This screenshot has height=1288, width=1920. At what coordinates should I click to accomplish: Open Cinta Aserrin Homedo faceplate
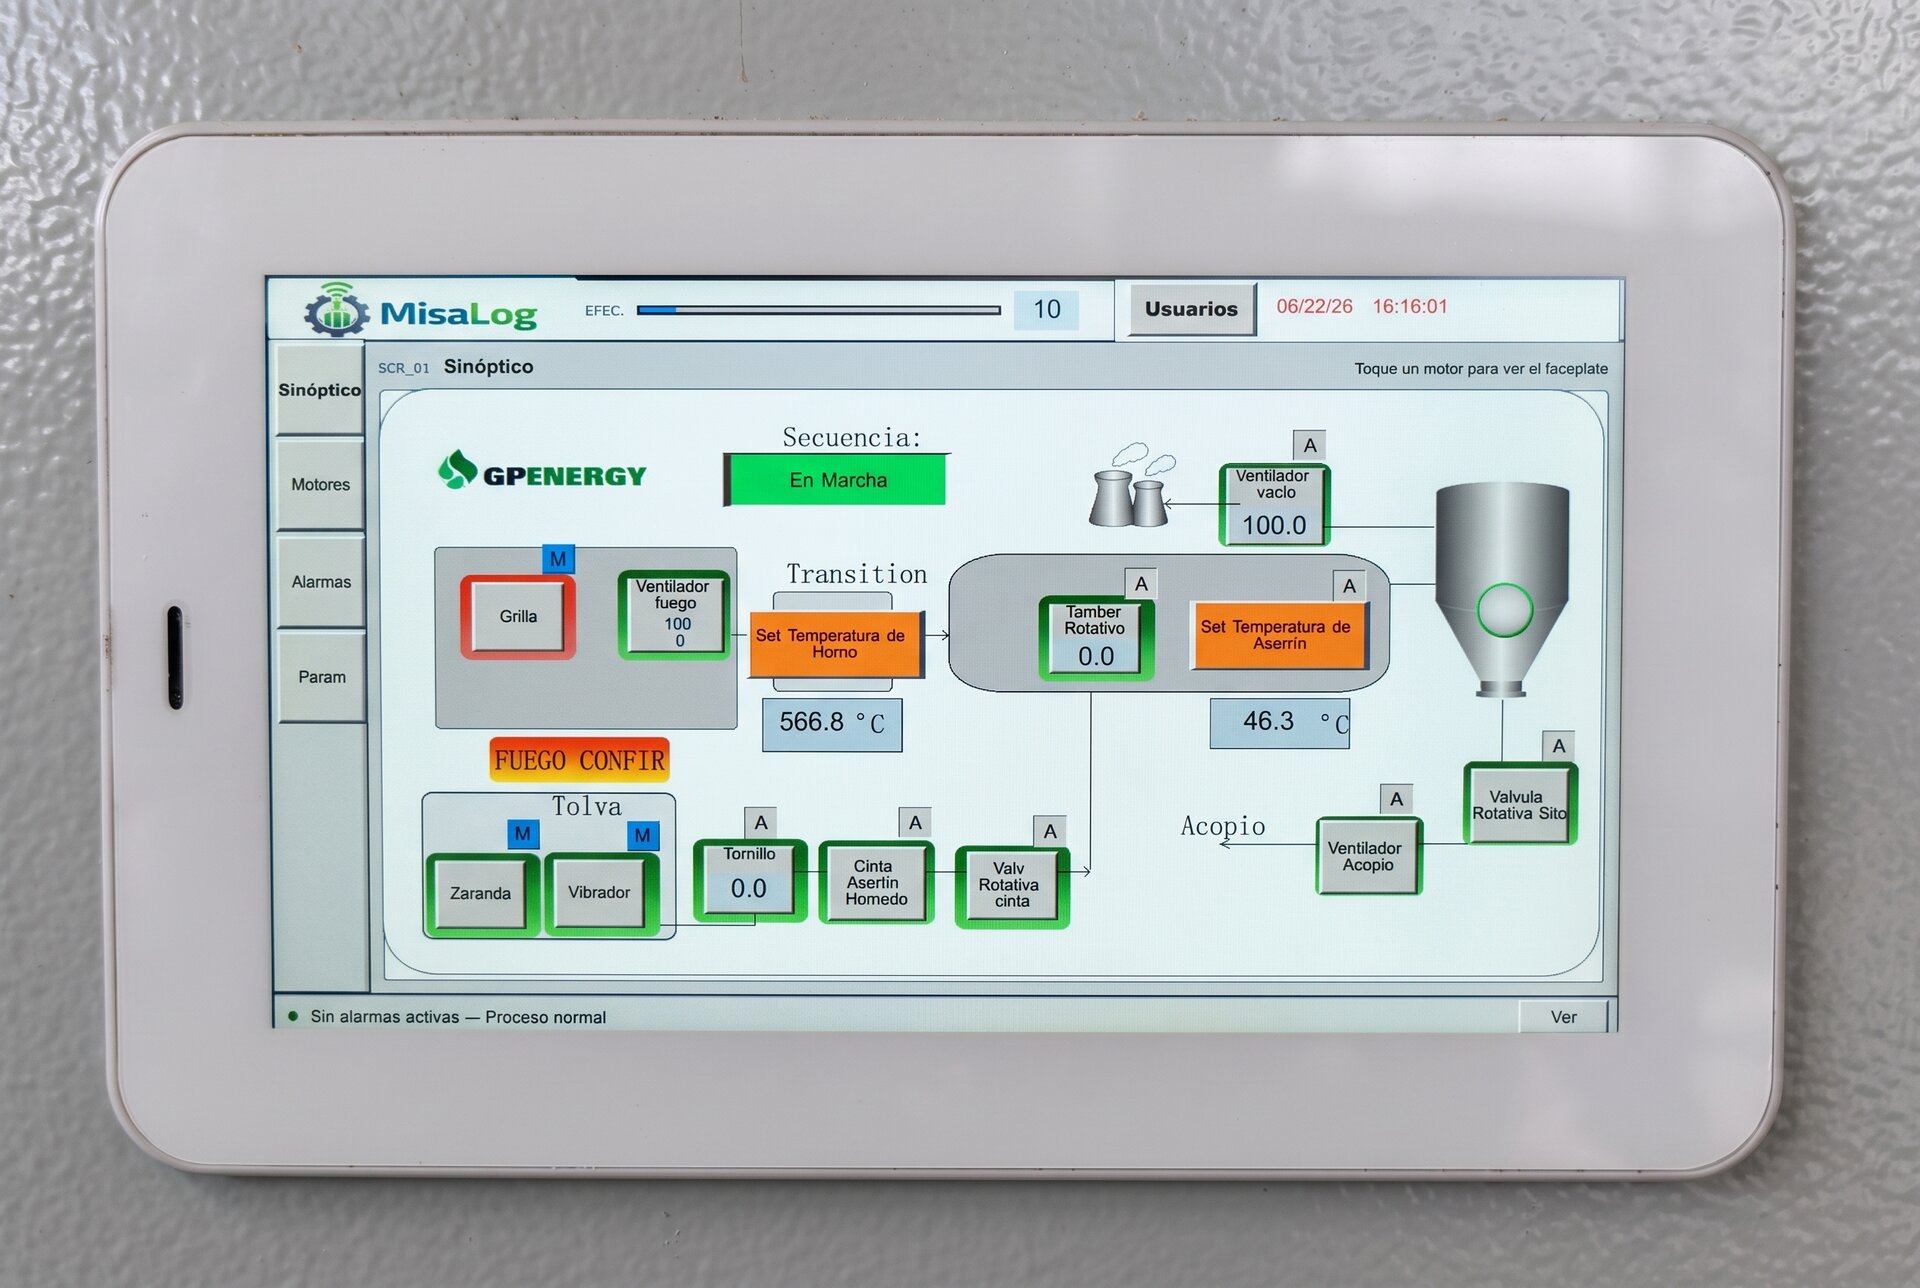pos(876,882)
